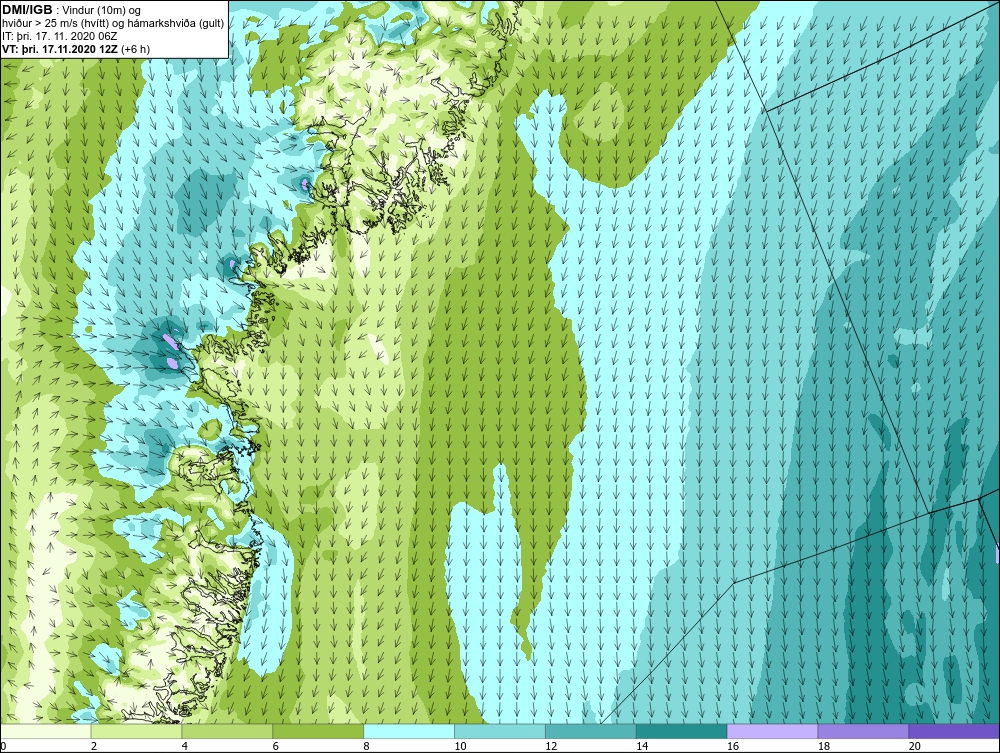Click the 'IT: þri. 17. 11. 2020 06Z' line
1000x753 pixels.
click(57, 36)
